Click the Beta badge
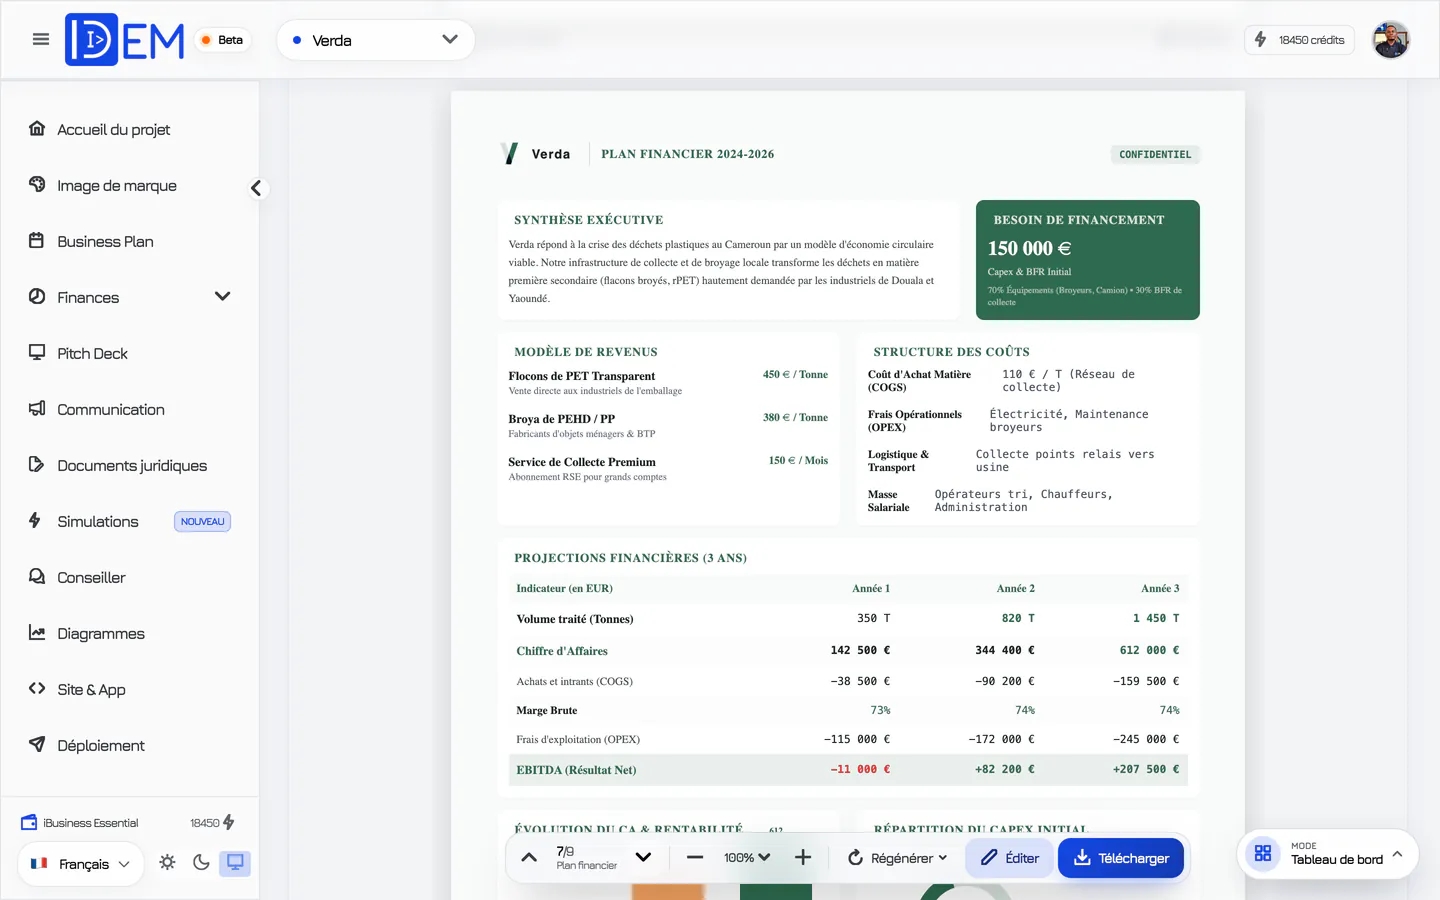This screenshot has width=1440, height=900. (x=222, y=40)
